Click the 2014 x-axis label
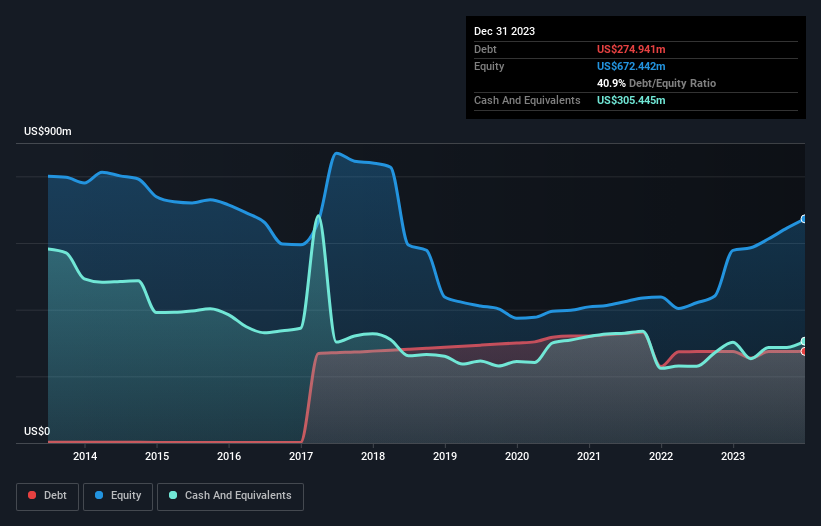 (x=85, y=456)
